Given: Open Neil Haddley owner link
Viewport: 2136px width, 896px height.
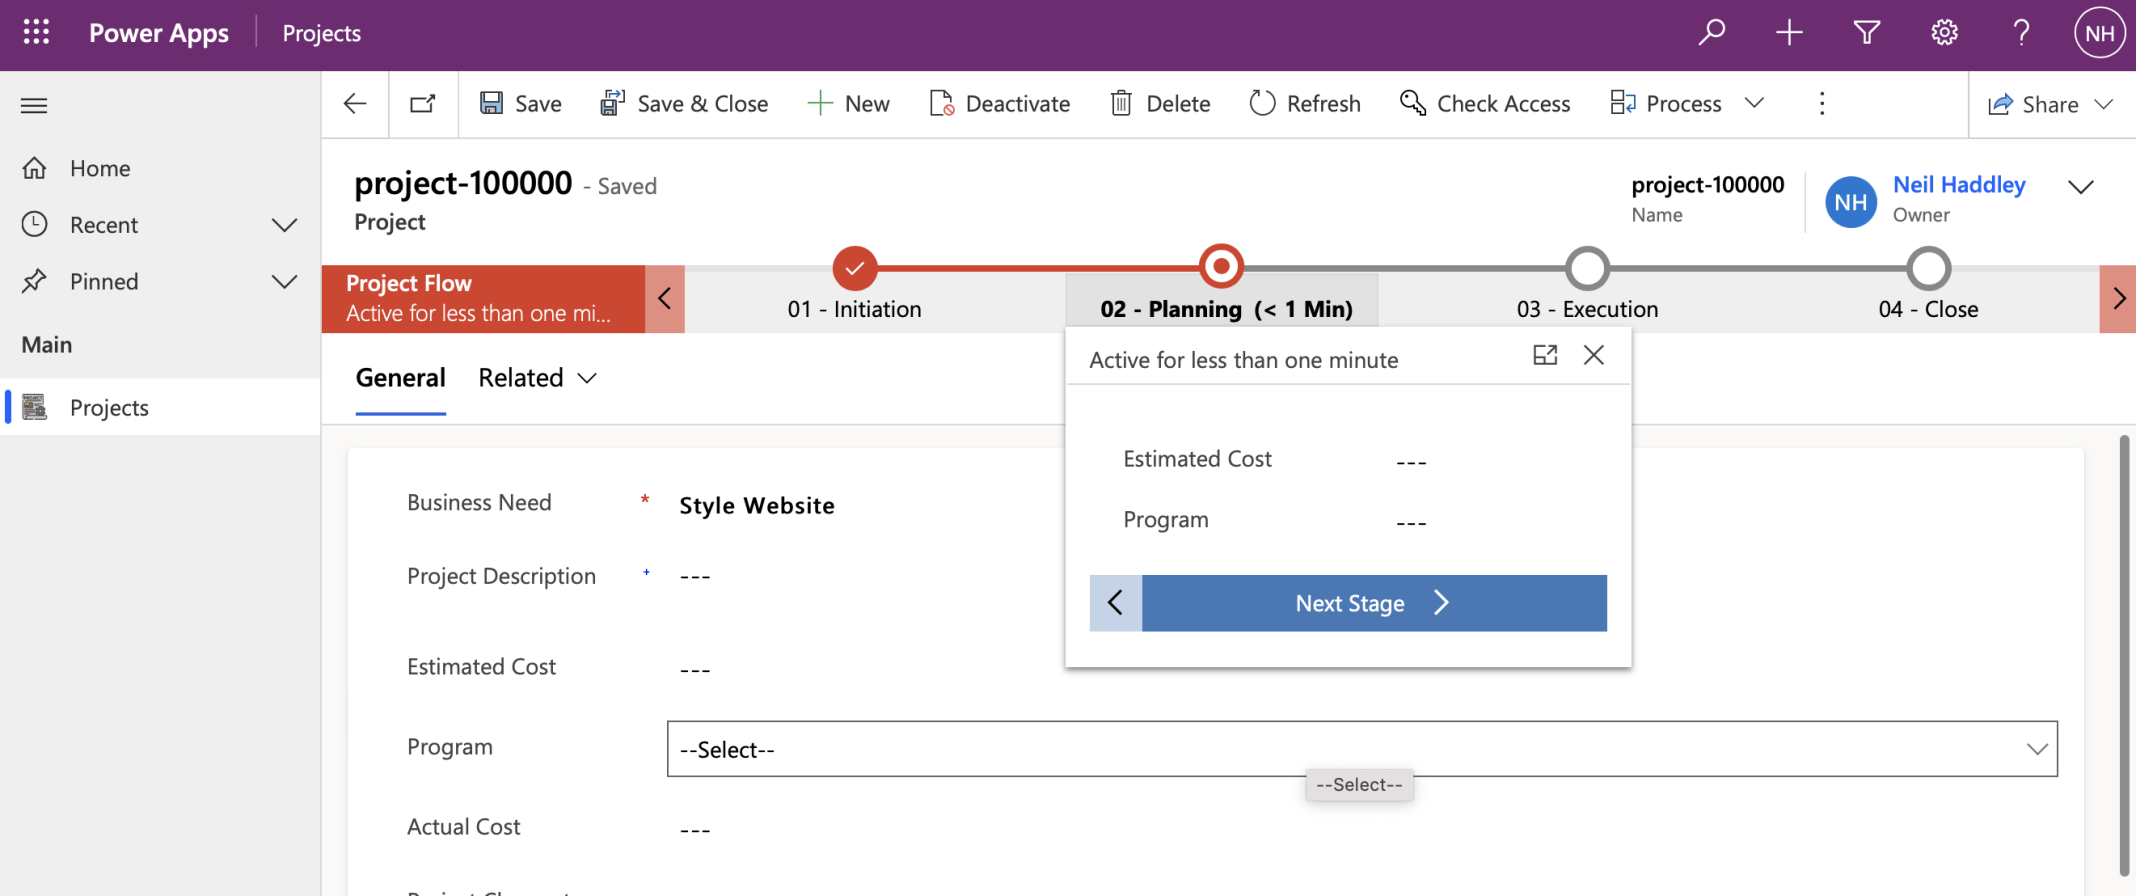Looking at the screenshot, I should (x=1958, y=185).
